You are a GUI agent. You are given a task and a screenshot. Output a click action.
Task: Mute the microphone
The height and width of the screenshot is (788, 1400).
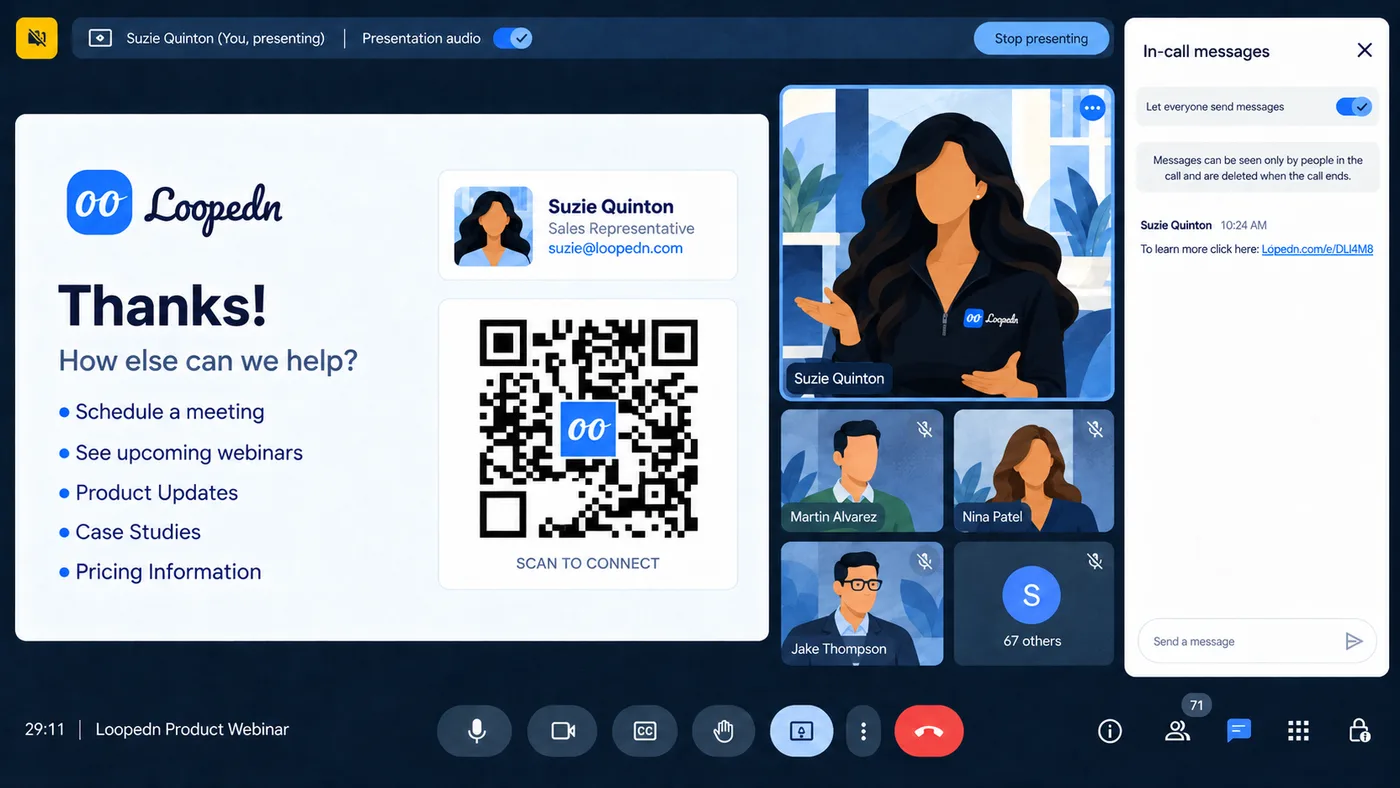point(475,731)
